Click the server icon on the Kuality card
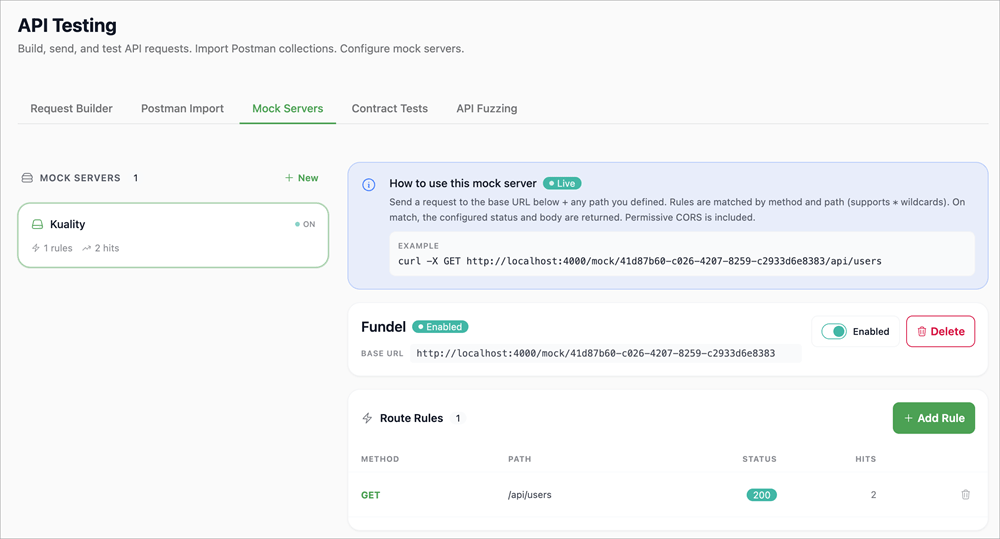Viewport: 1000px width, 539px height. [38, 225]
